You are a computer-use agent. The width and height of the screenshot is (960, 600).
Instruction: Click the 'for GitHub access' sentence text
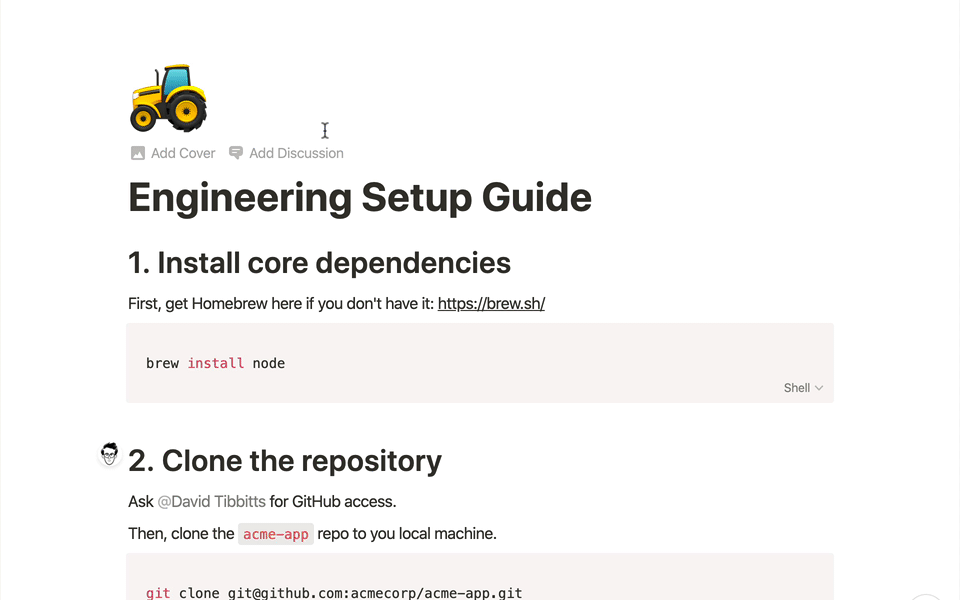[x=332, y=501]
